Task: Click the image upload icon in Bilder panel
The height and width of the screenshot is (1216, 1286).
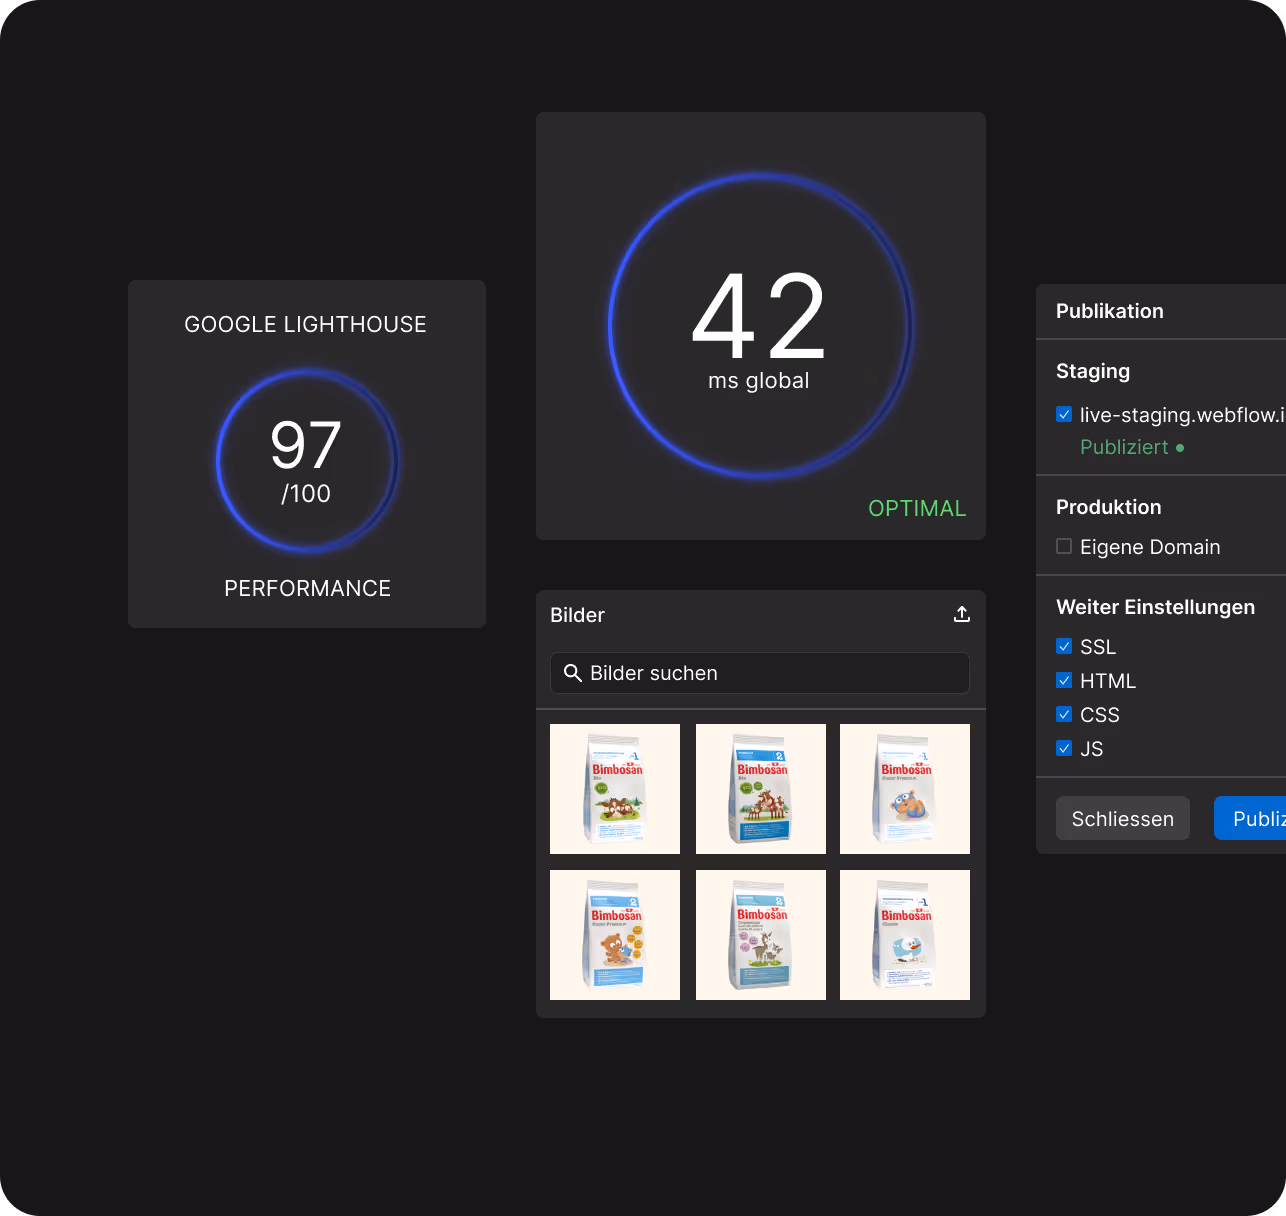Action: tap(961, 613)
